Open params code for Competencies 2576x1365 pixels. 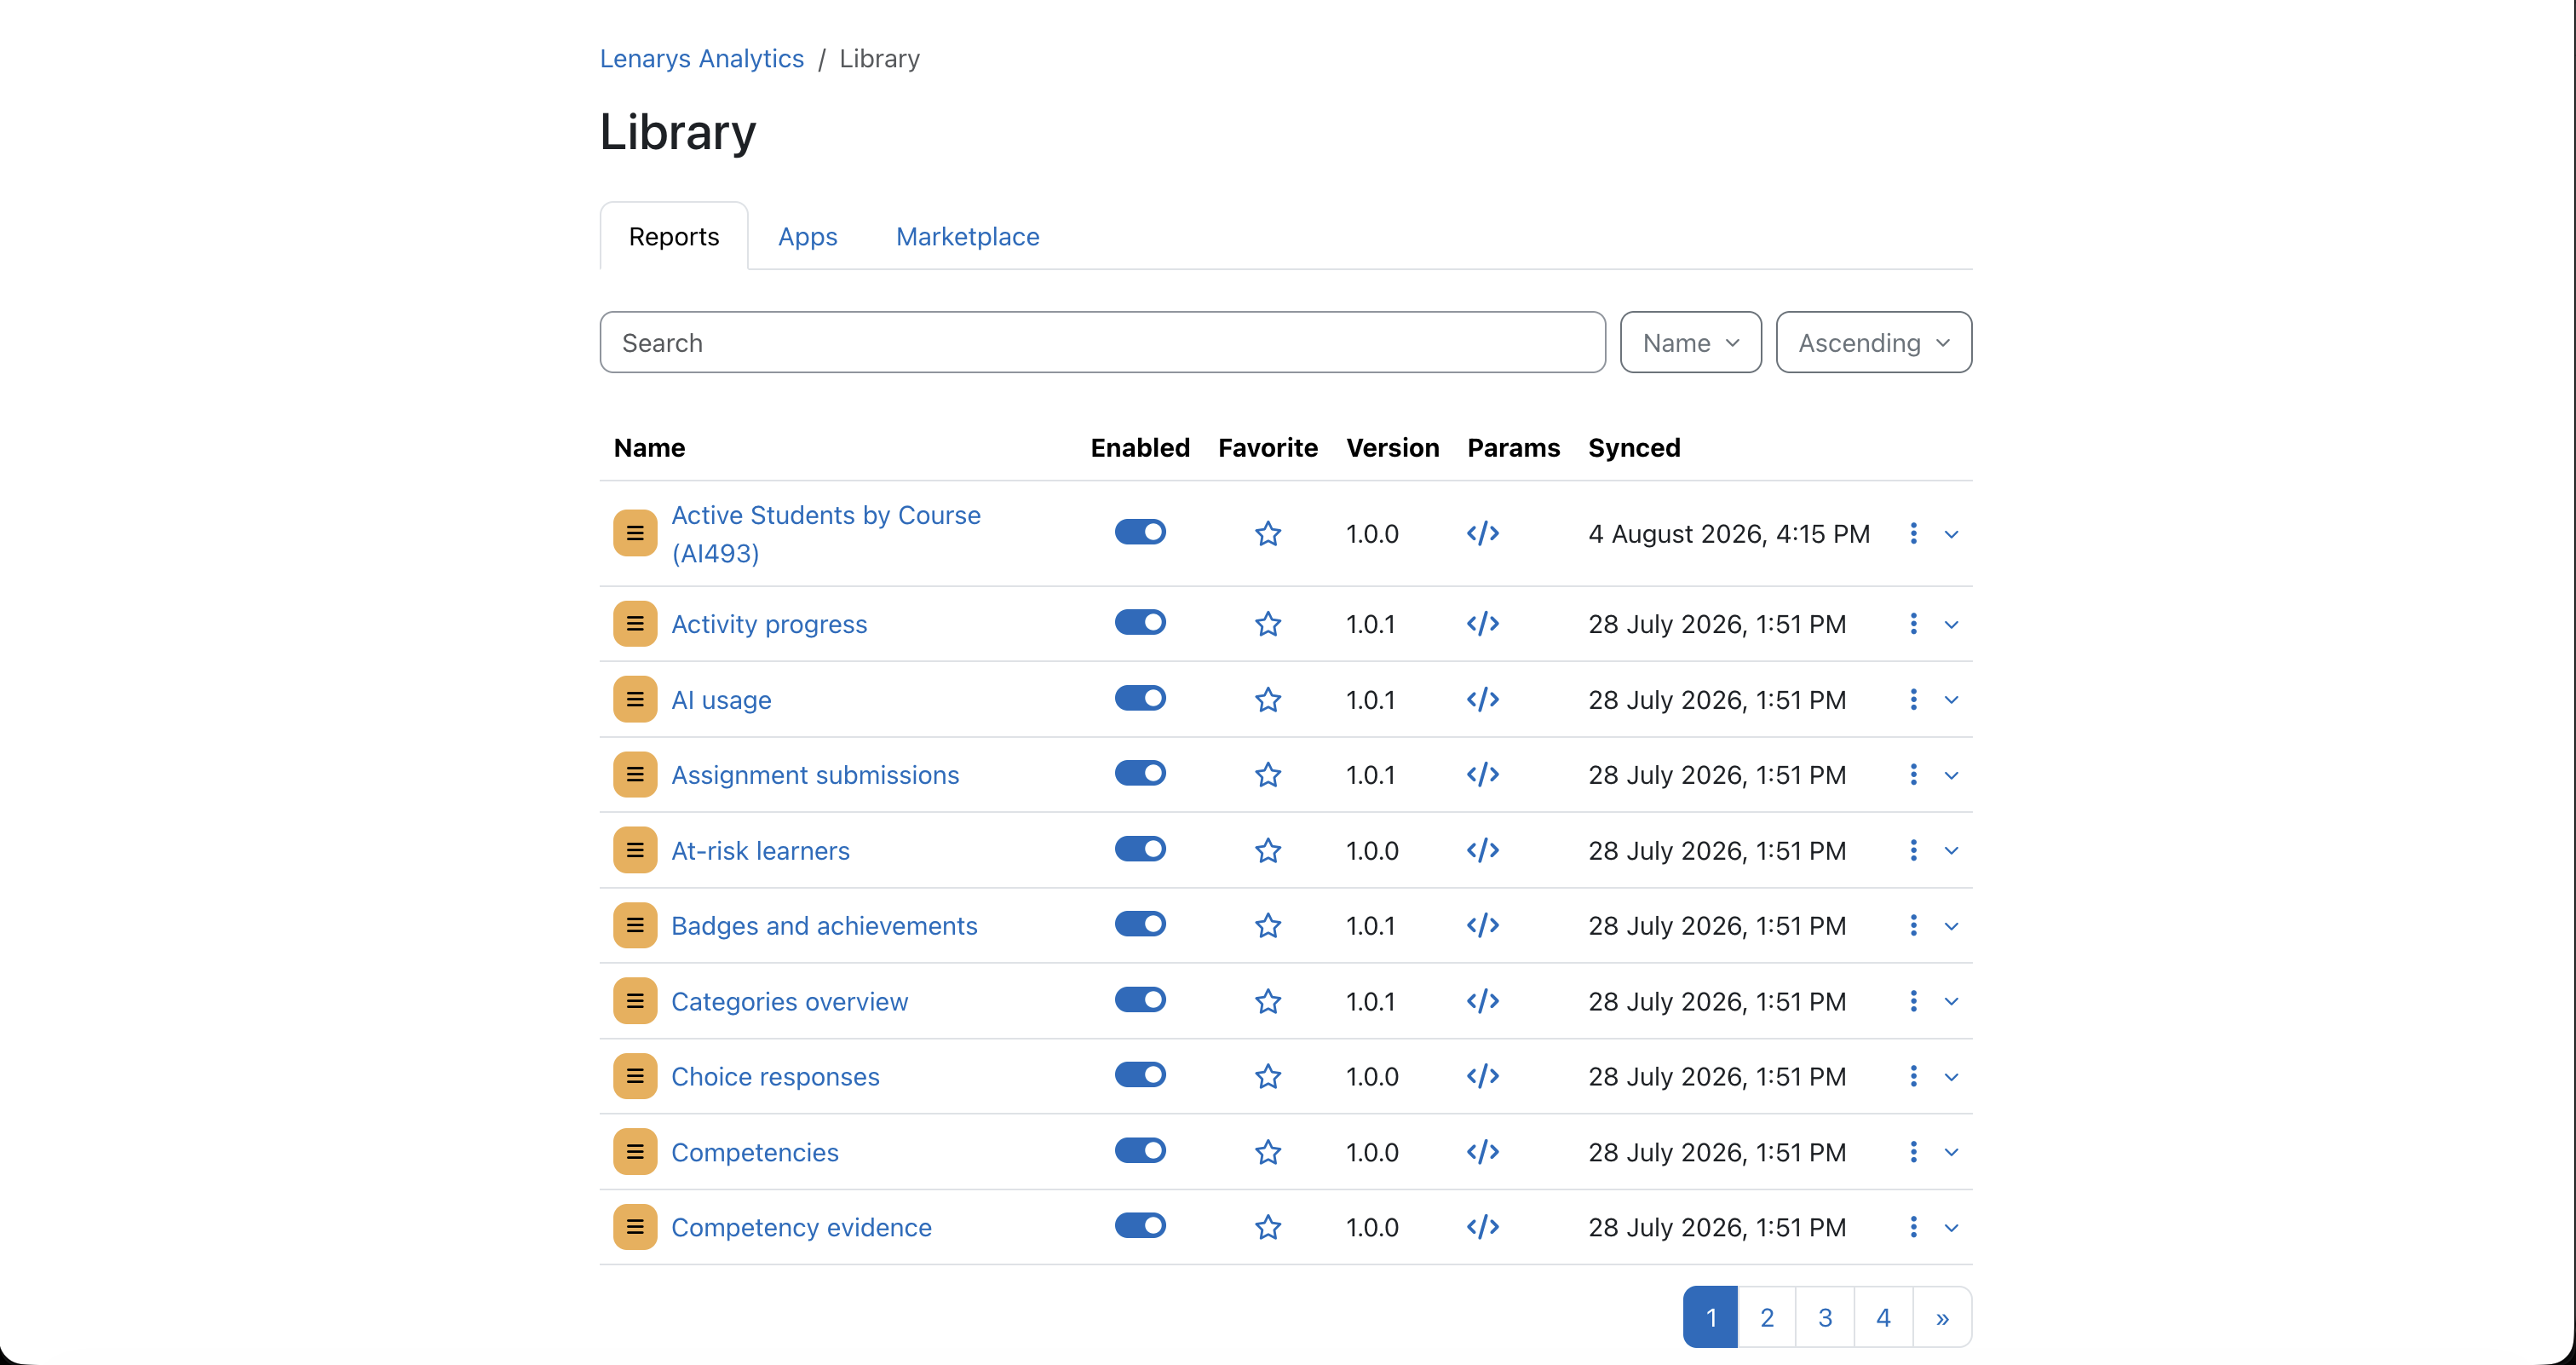coord(1482,1152)
